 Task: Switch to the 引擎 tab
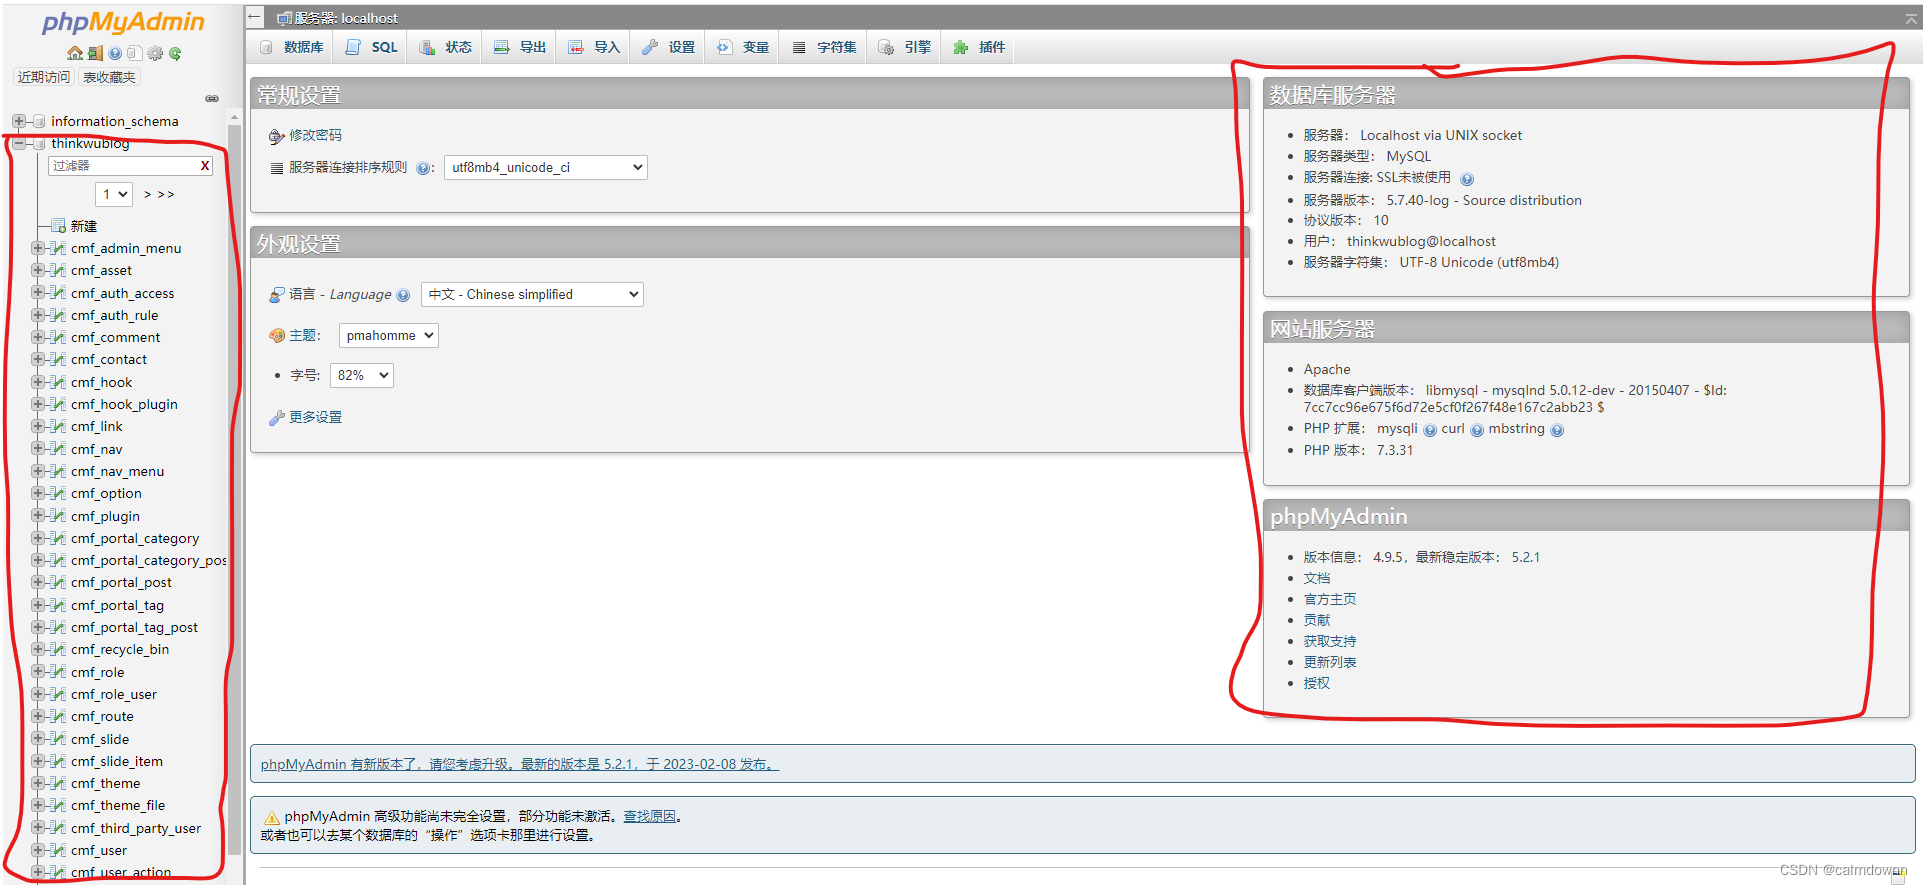[x=905, y=47]
